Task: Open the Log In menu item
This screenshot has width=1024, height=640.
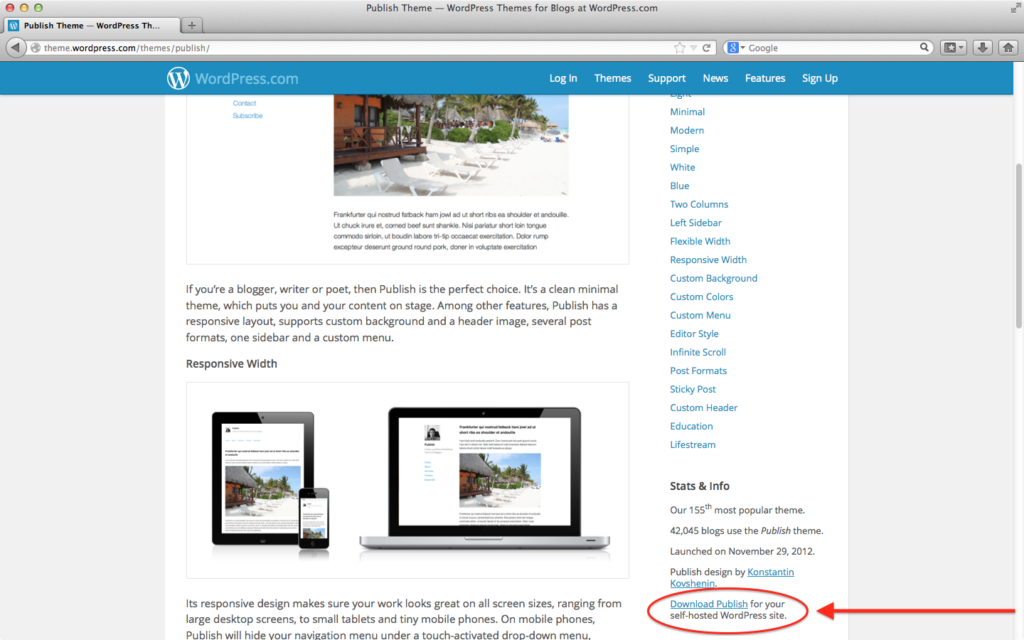Action: pos(563,78)
